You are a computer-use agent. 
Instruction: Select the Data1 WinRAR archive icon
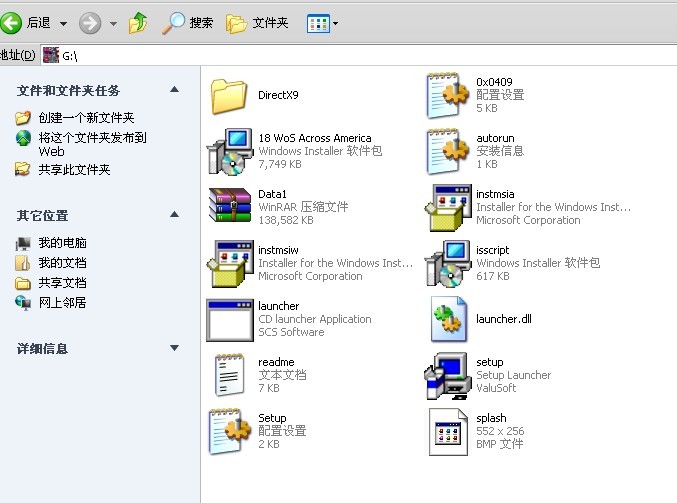230,205
